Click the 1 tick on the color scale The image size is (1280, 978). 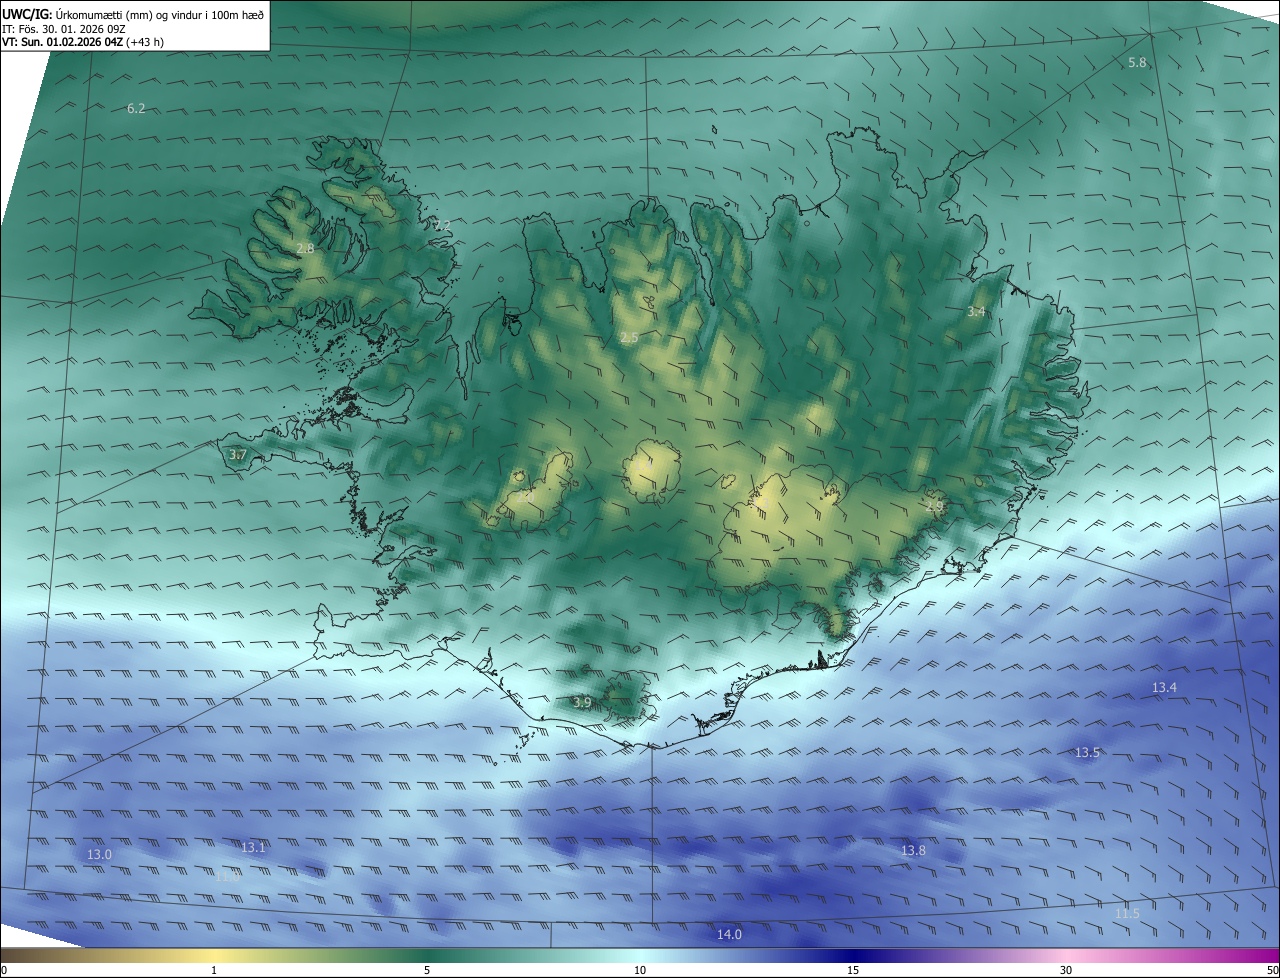pyautogui.click(x=214, y=971)
